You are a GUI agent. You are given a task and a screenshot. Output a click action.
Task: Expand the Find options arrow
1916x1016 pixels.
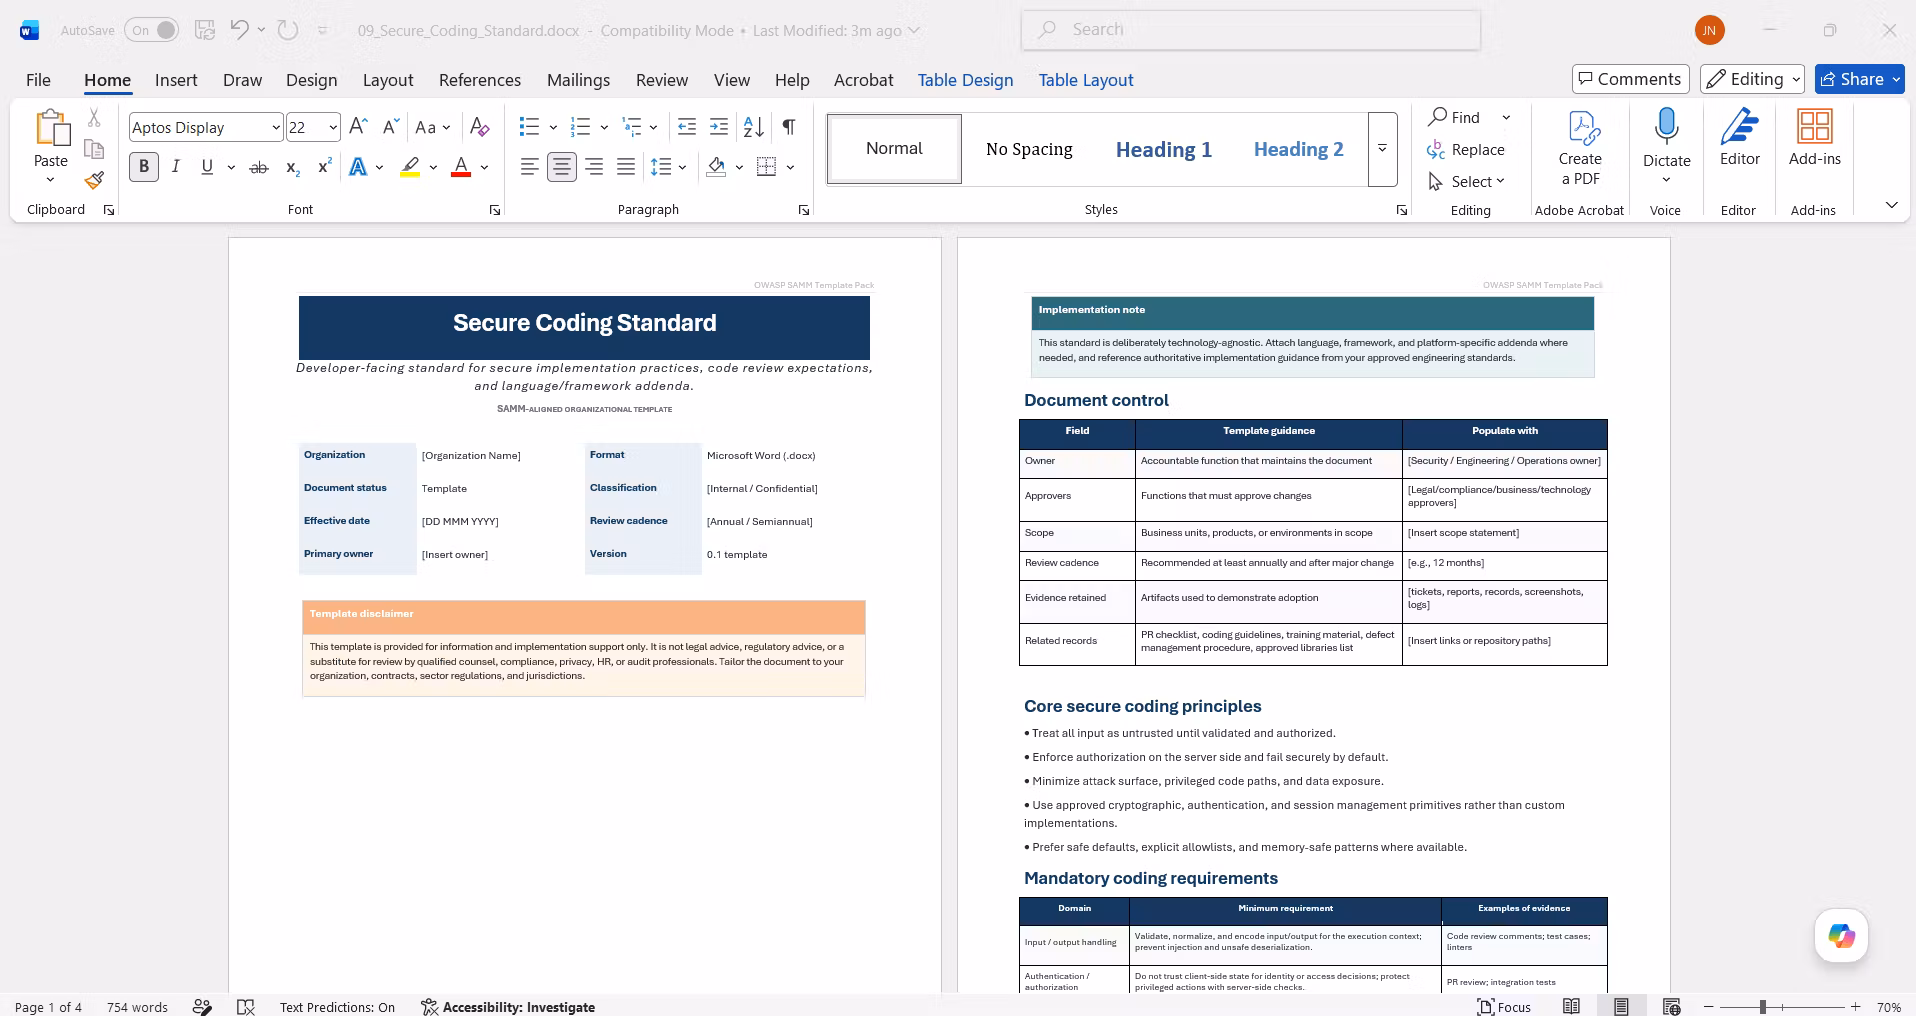[1506, 118]
